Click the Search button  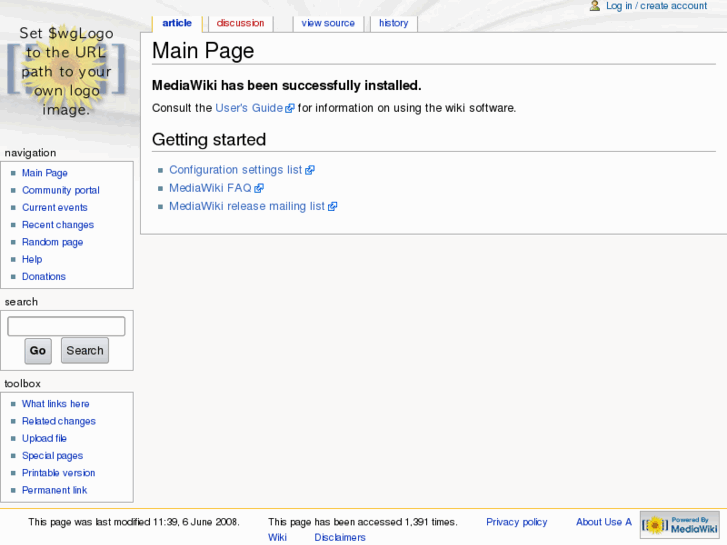(85, 351)
